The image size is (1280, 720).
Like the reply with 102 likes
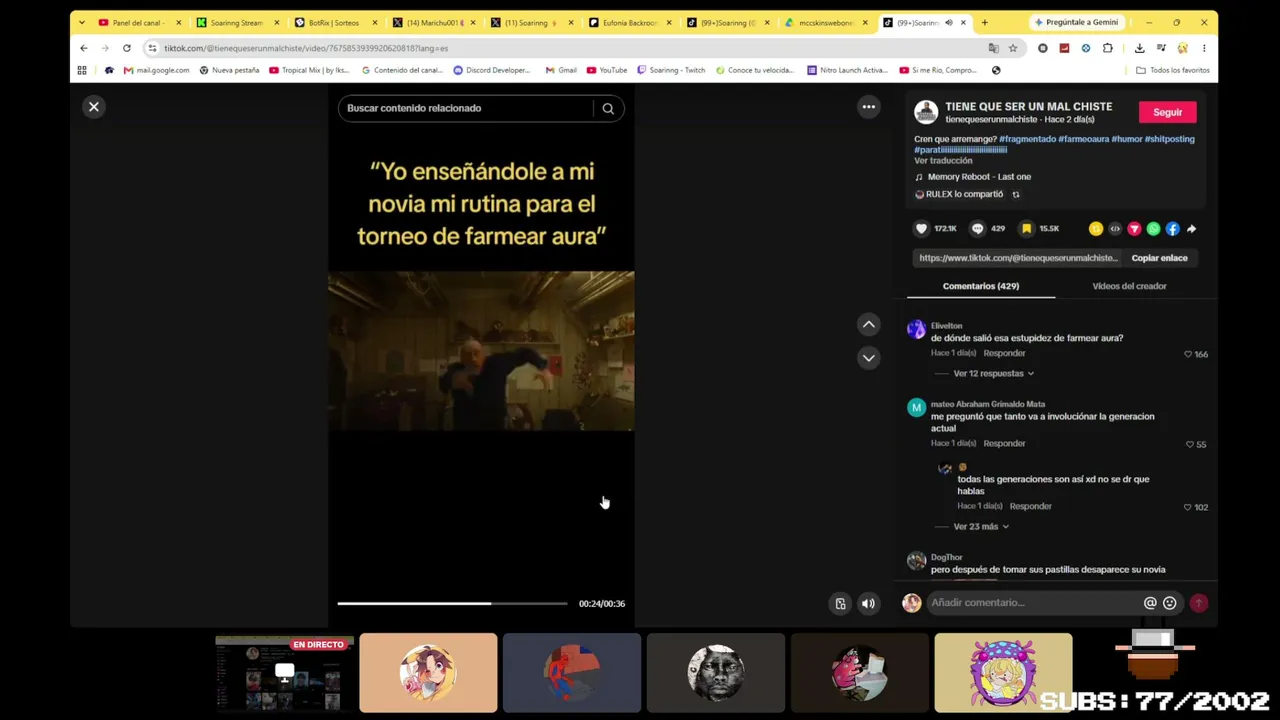1188,507
